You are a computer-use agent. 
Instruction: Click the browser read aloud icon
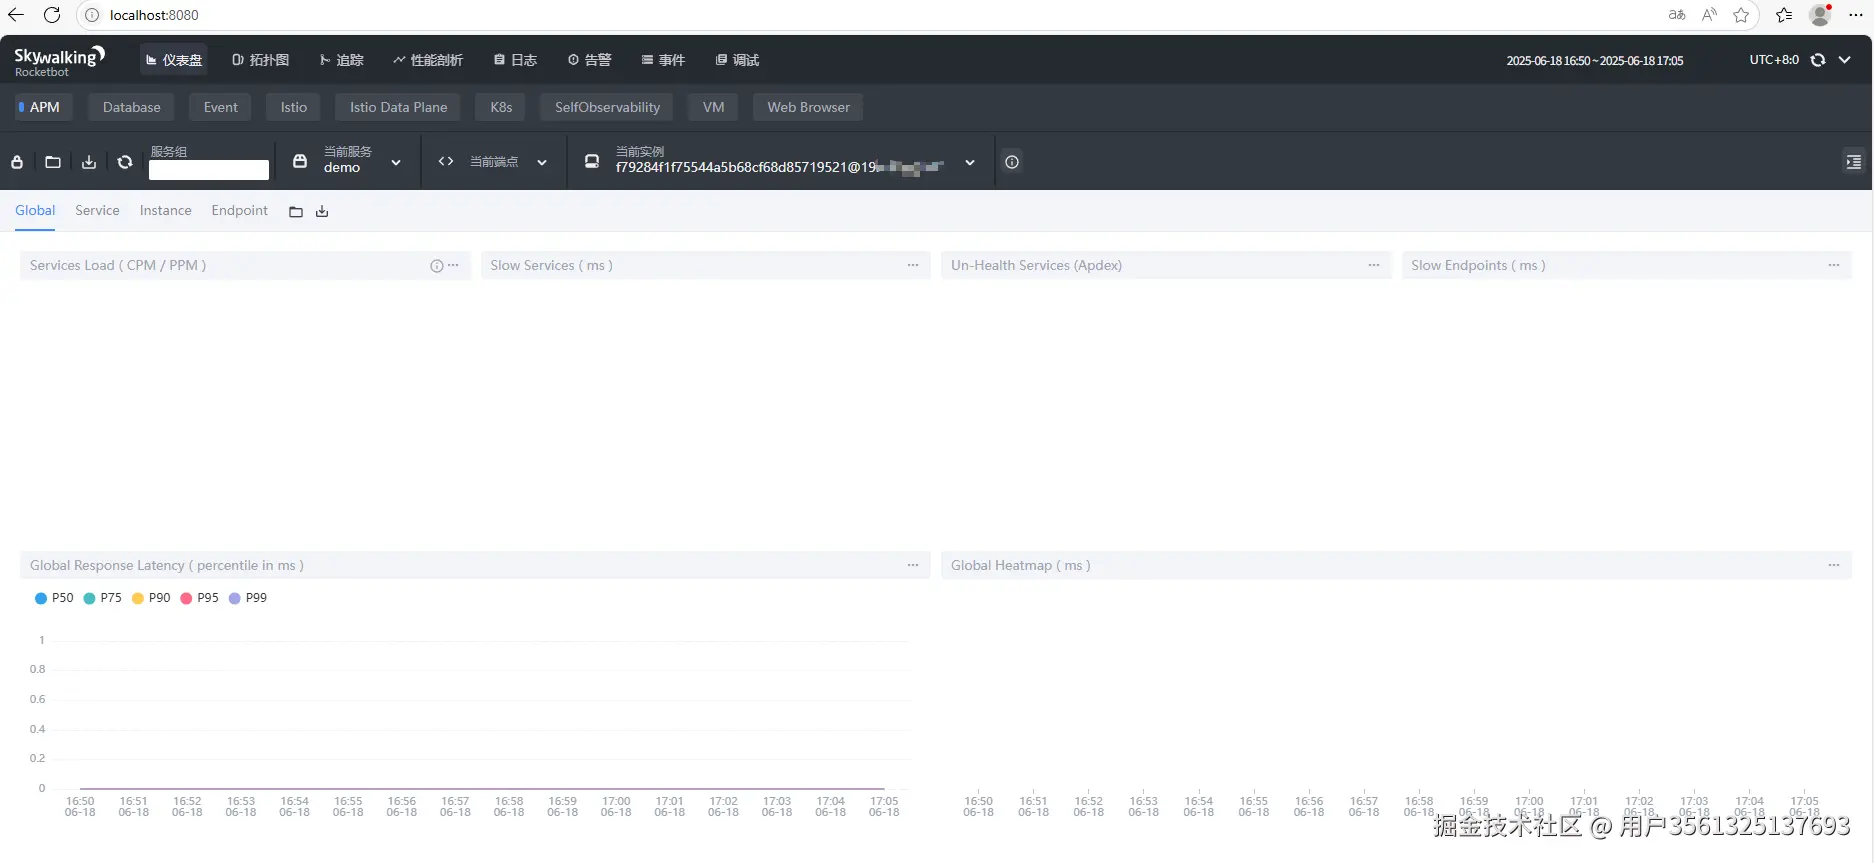coord(1709,15)
